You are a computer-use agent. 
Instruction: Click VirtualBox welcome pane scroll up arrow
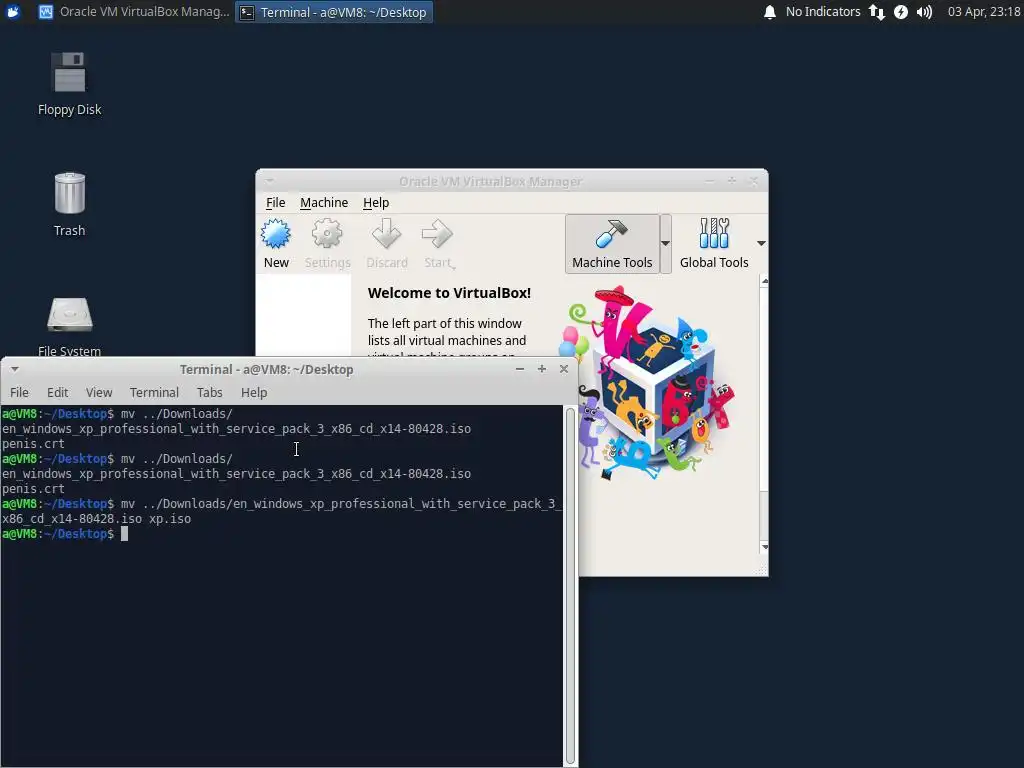click(x=764, y=281)
